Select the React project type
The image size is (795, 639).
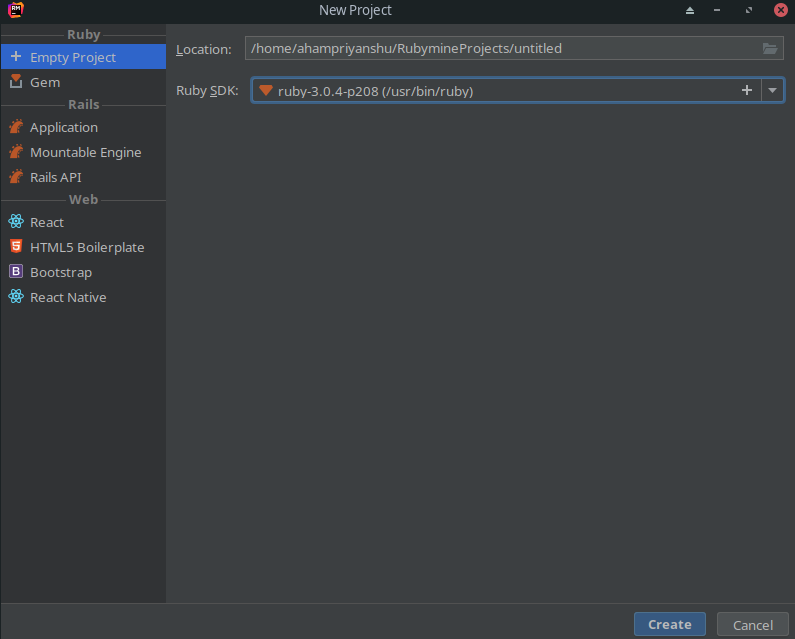pos(83,222)
